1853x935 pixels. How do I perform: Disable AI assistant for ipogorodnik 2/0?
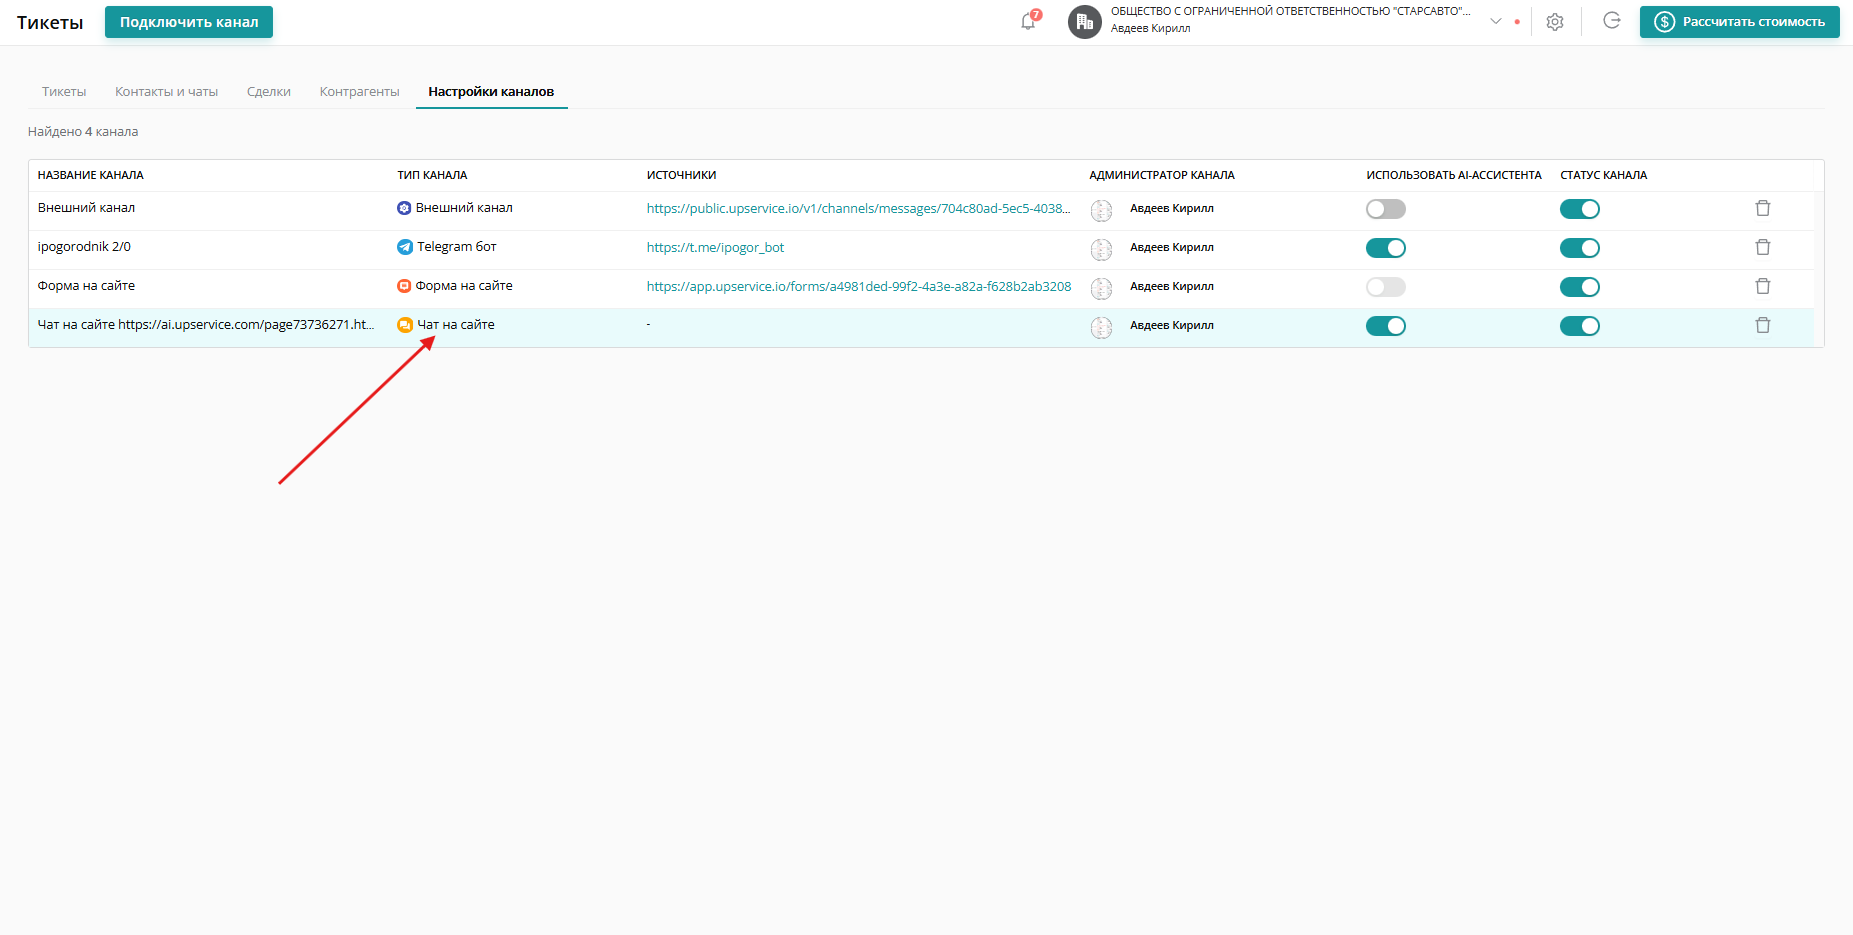point(1386,248)
